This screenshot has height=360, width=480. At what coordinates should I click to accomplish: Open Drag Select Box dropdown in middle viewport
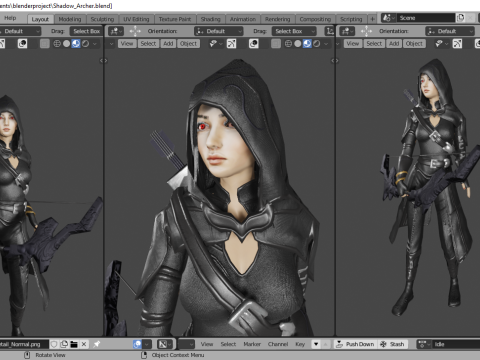(294, 31)
